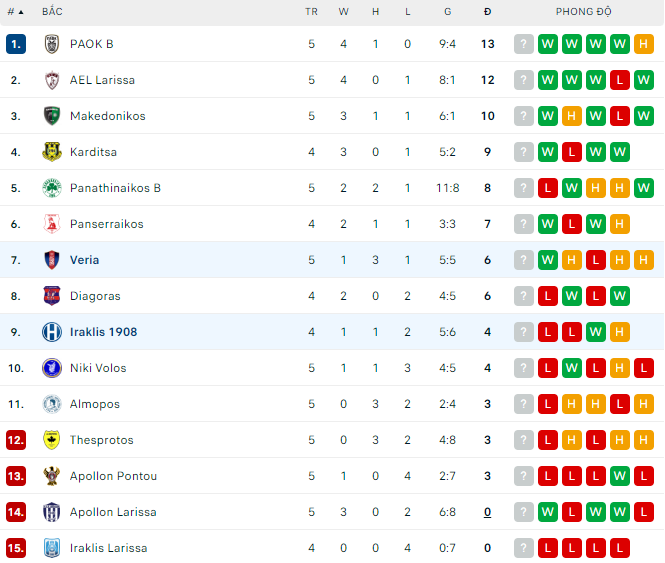Click the AEL Larissa team crest
This screenshot has width=665, height=563.
click(x=52, y=80)
